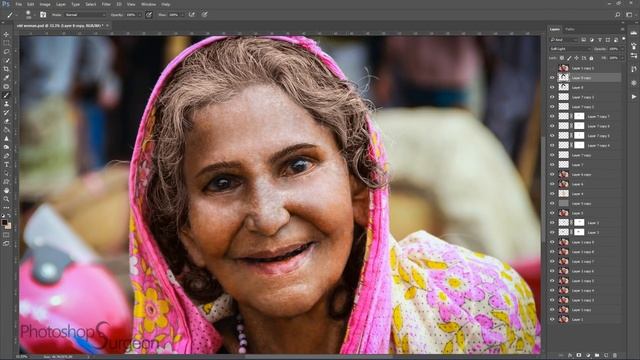Screen dimensions: 640x360
Task: Hide Layer 9 with its eye icon
Action: pos(552,87)
